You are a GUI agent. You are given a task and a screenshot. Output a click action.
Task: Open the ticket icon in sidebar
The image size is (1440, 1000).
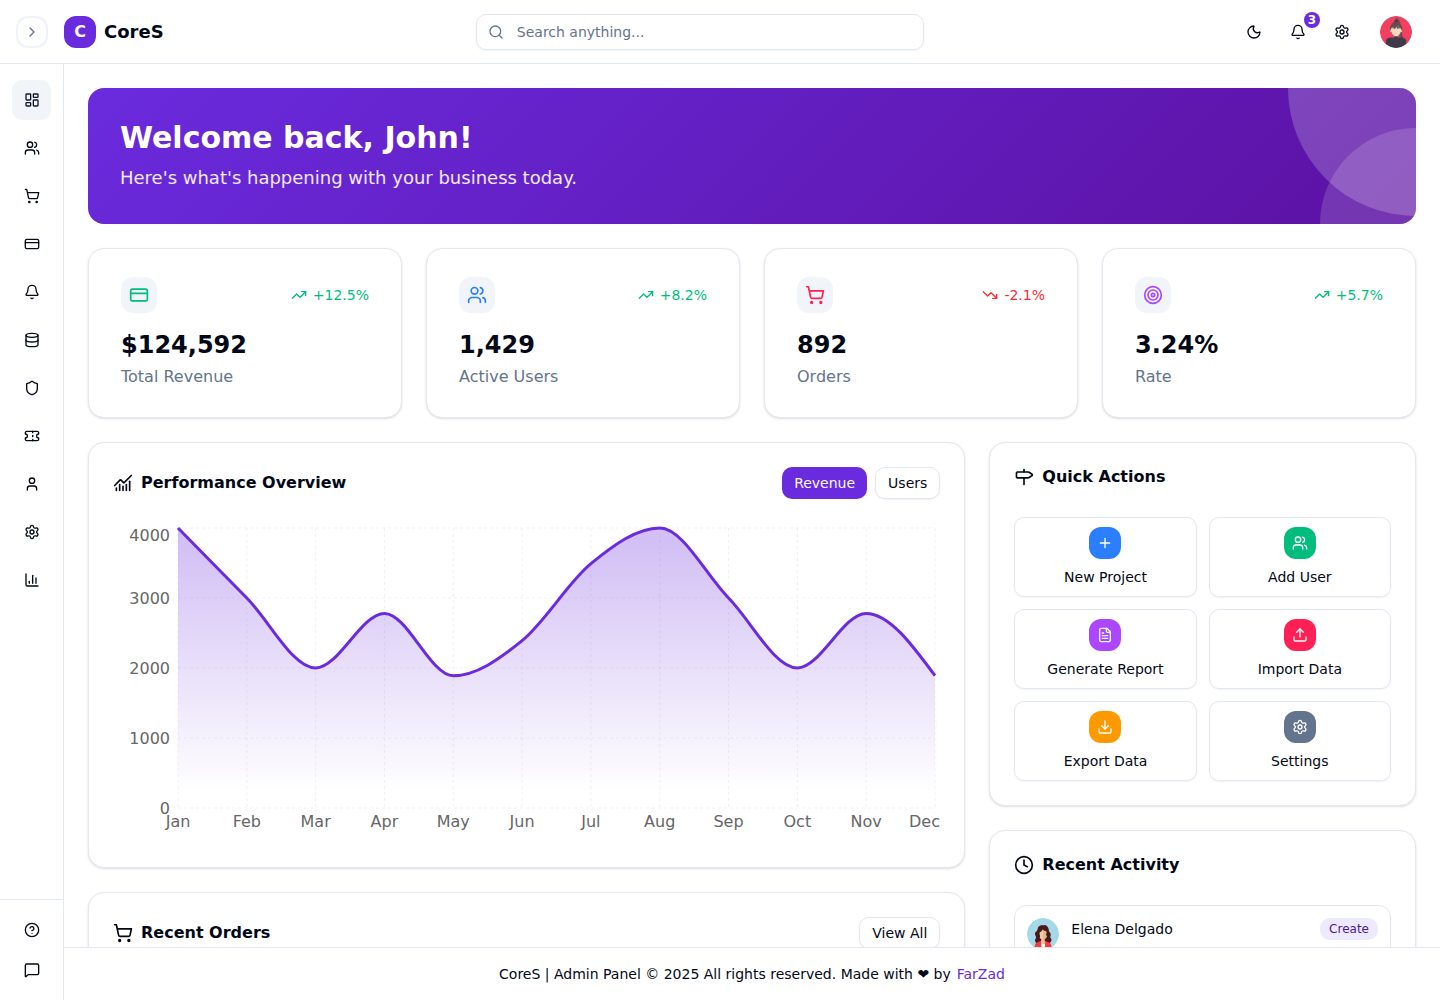(32, 436)
